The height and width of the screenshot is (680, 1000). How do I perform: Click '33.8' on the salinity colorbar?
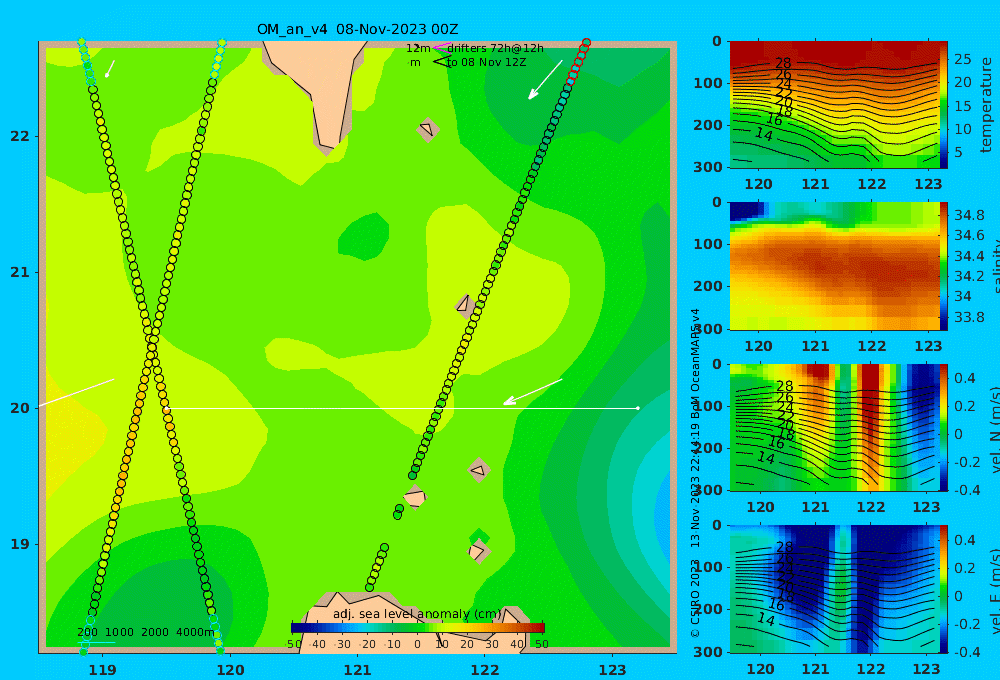(969, 317)
